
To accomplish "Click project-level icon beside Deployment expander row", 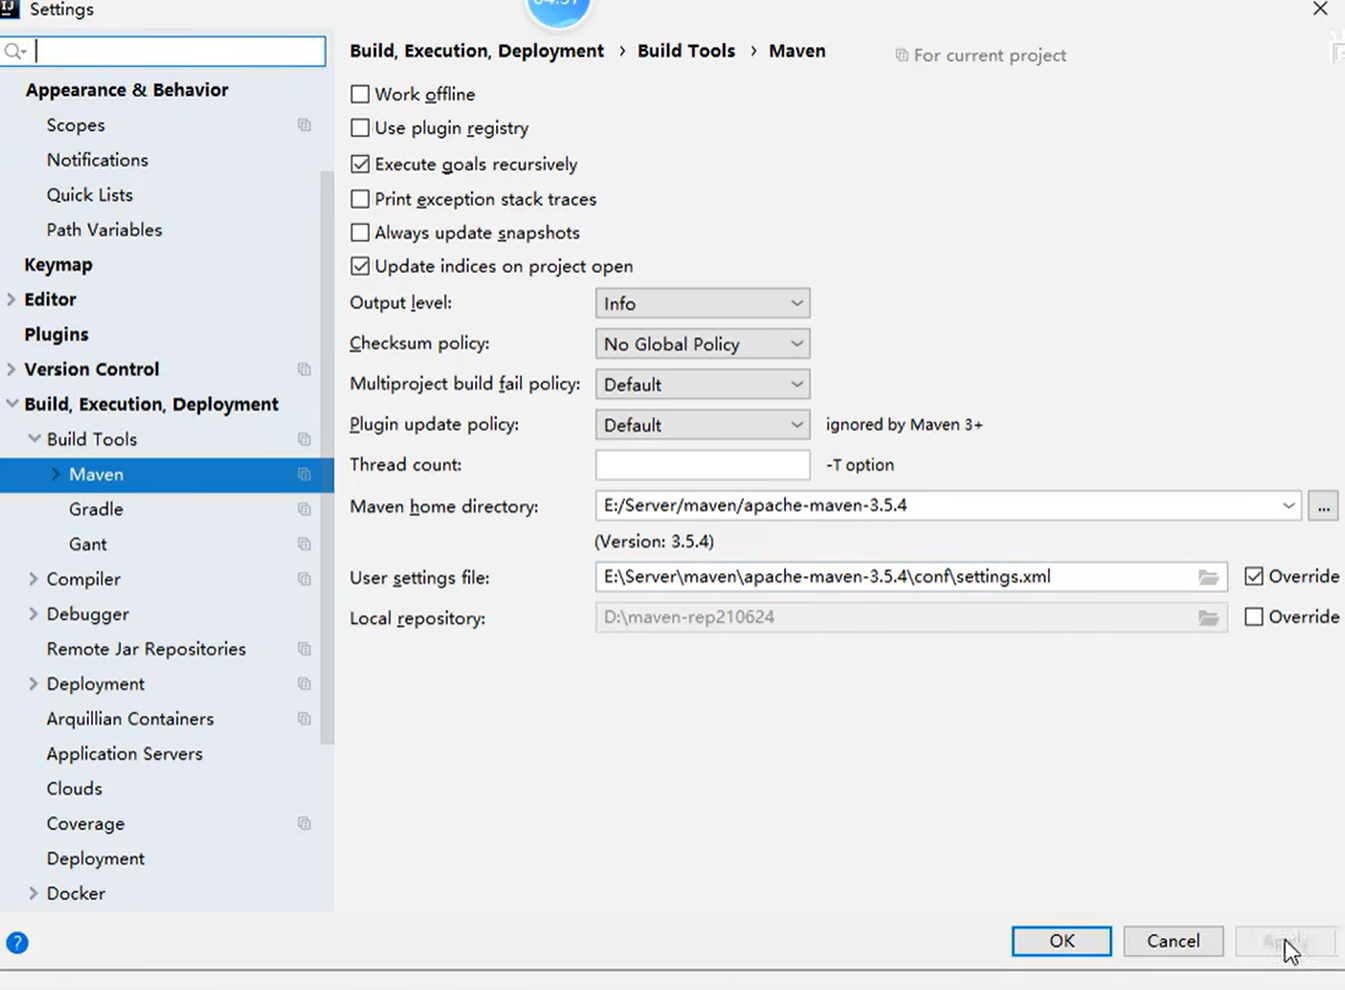I will point(304,684).
